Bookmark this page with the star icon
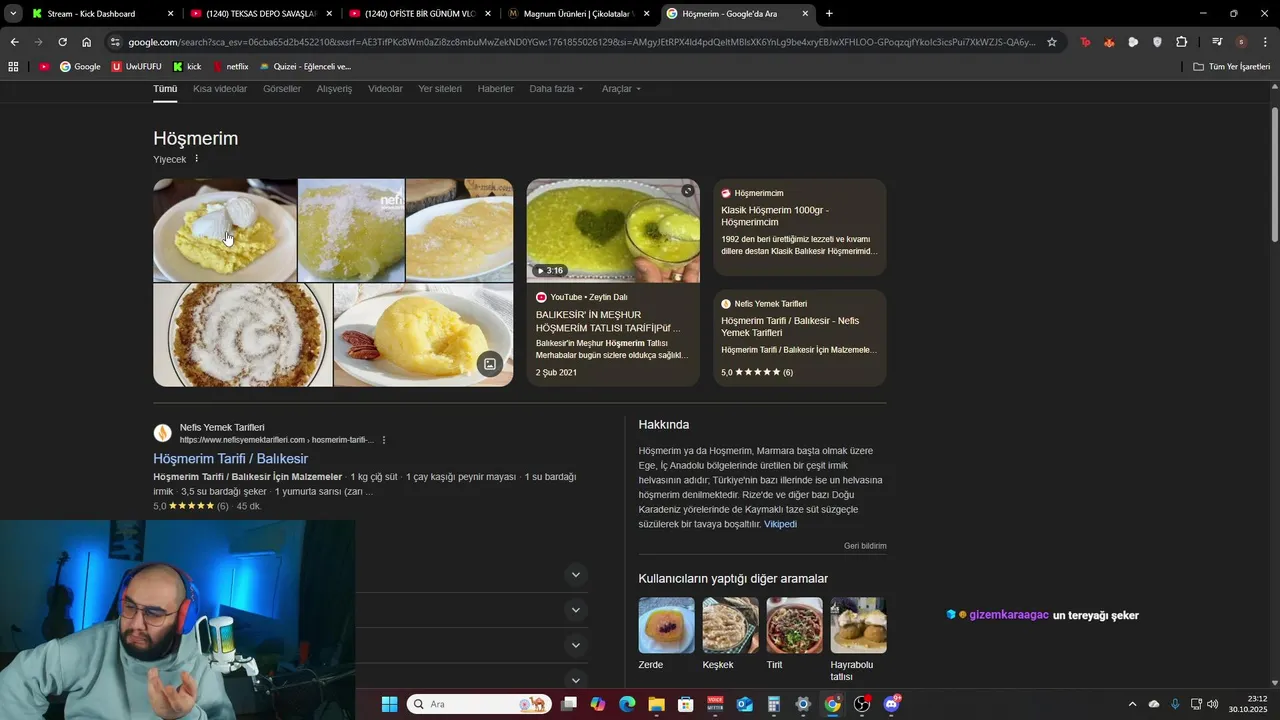 (x=1052, y=42)
